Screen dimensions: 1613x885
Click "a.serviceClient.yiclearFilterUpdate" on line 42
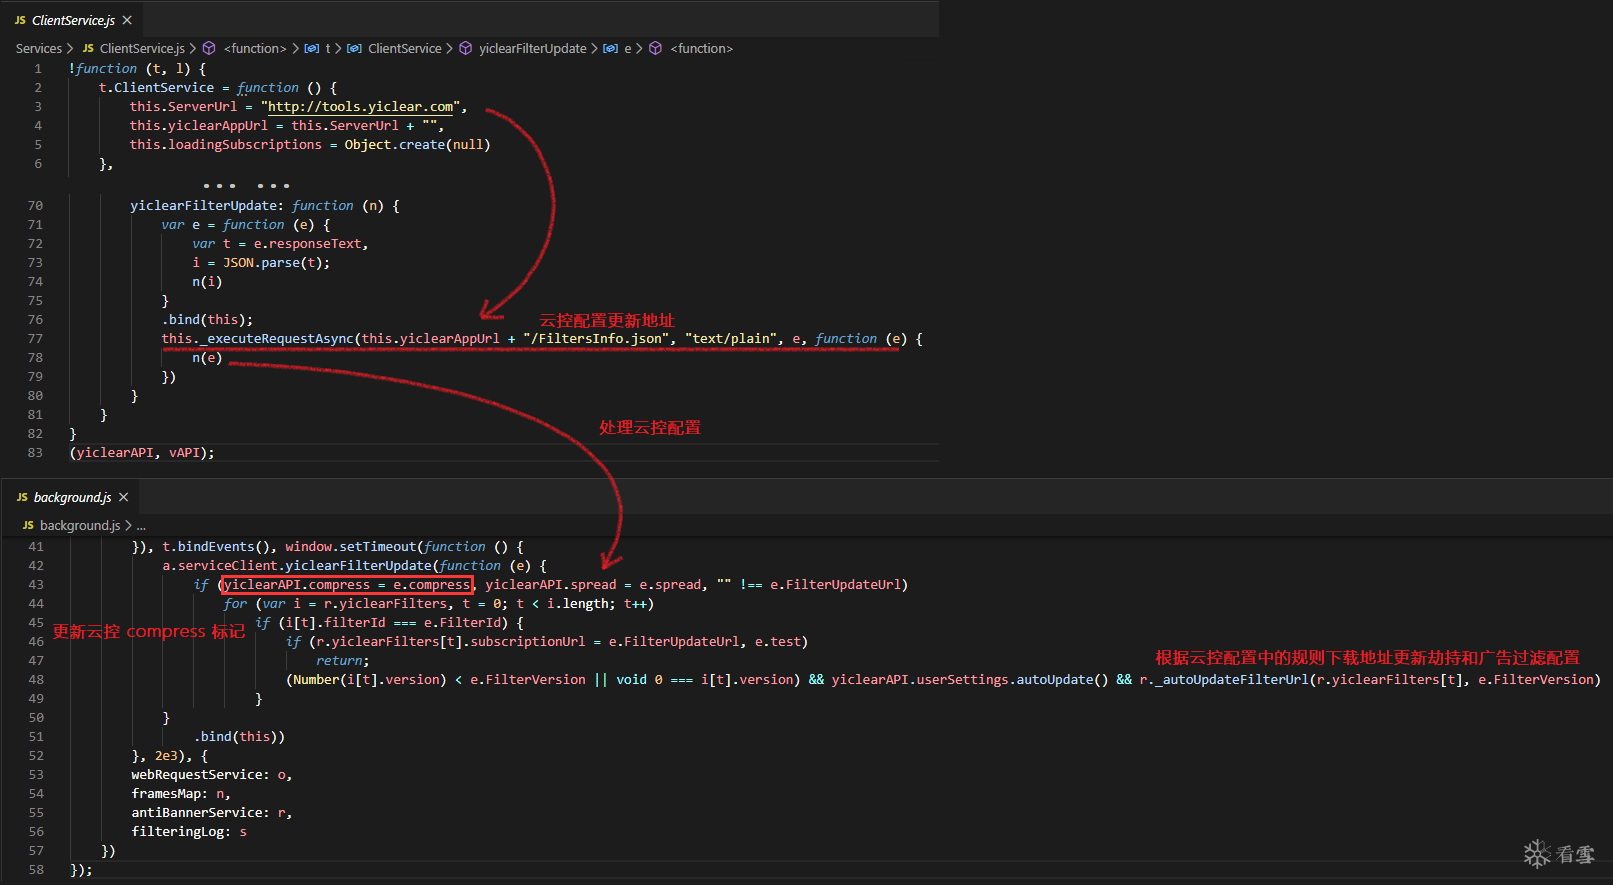coord(297,566)
